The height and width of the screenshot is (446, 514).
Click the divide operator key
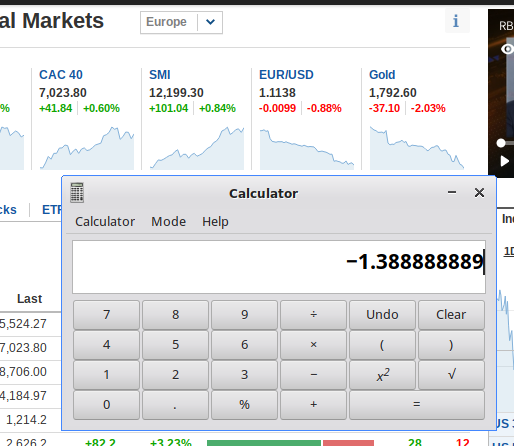click(313, 315)
